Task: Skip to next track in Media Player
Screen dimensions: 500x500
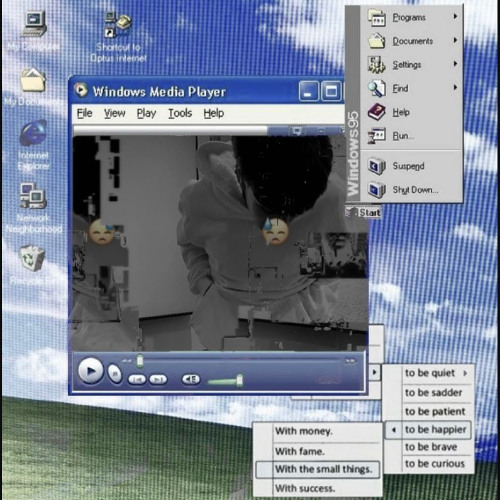Action: [x=158, y=379]
